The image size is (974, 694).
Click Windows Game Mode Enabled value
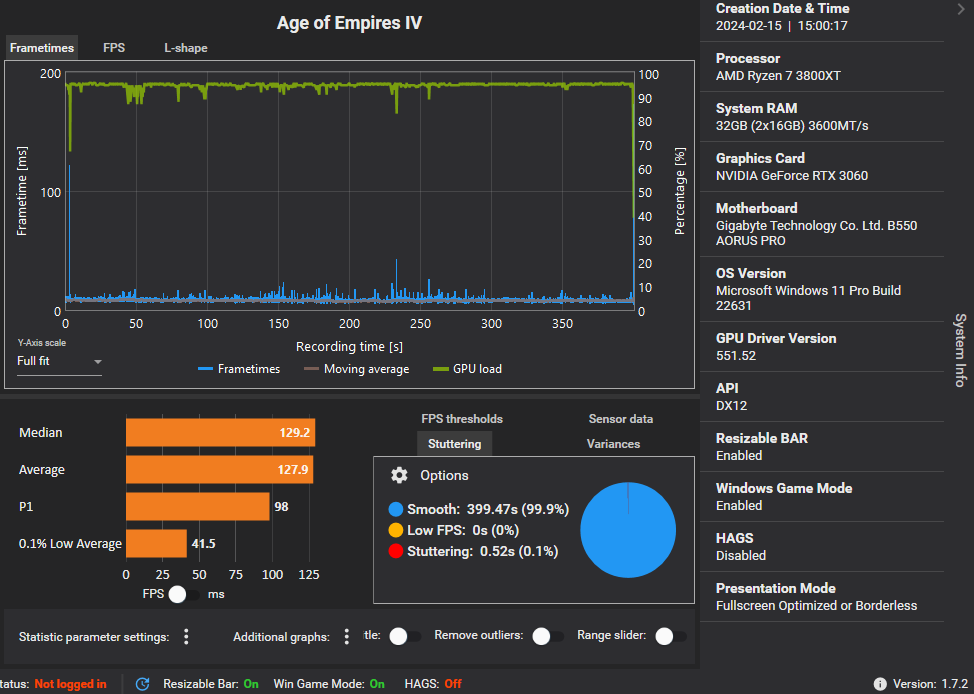pyautogui.click(x=739, y=506)
